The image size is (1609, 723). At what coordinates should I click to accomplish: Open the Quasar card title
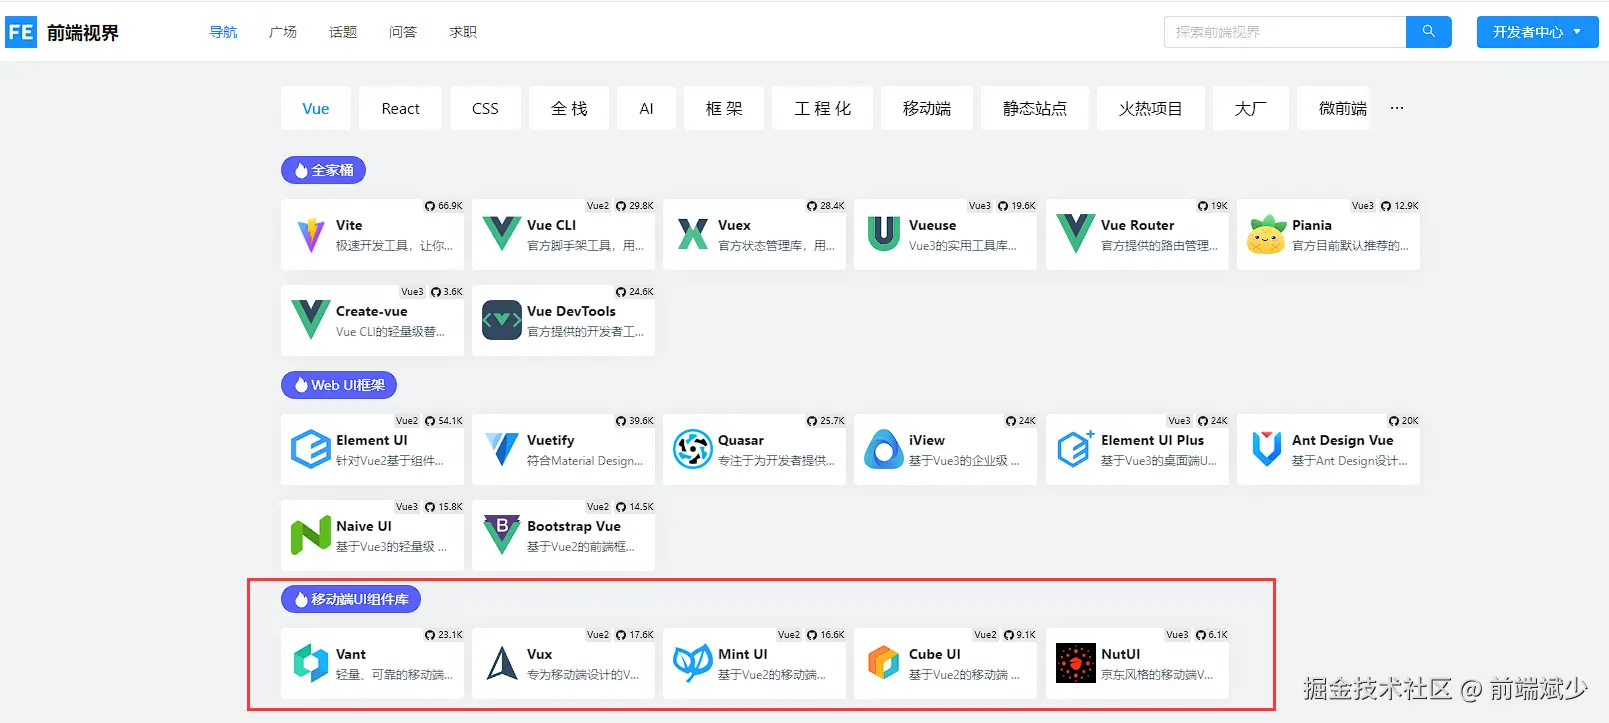coord(741,440)
